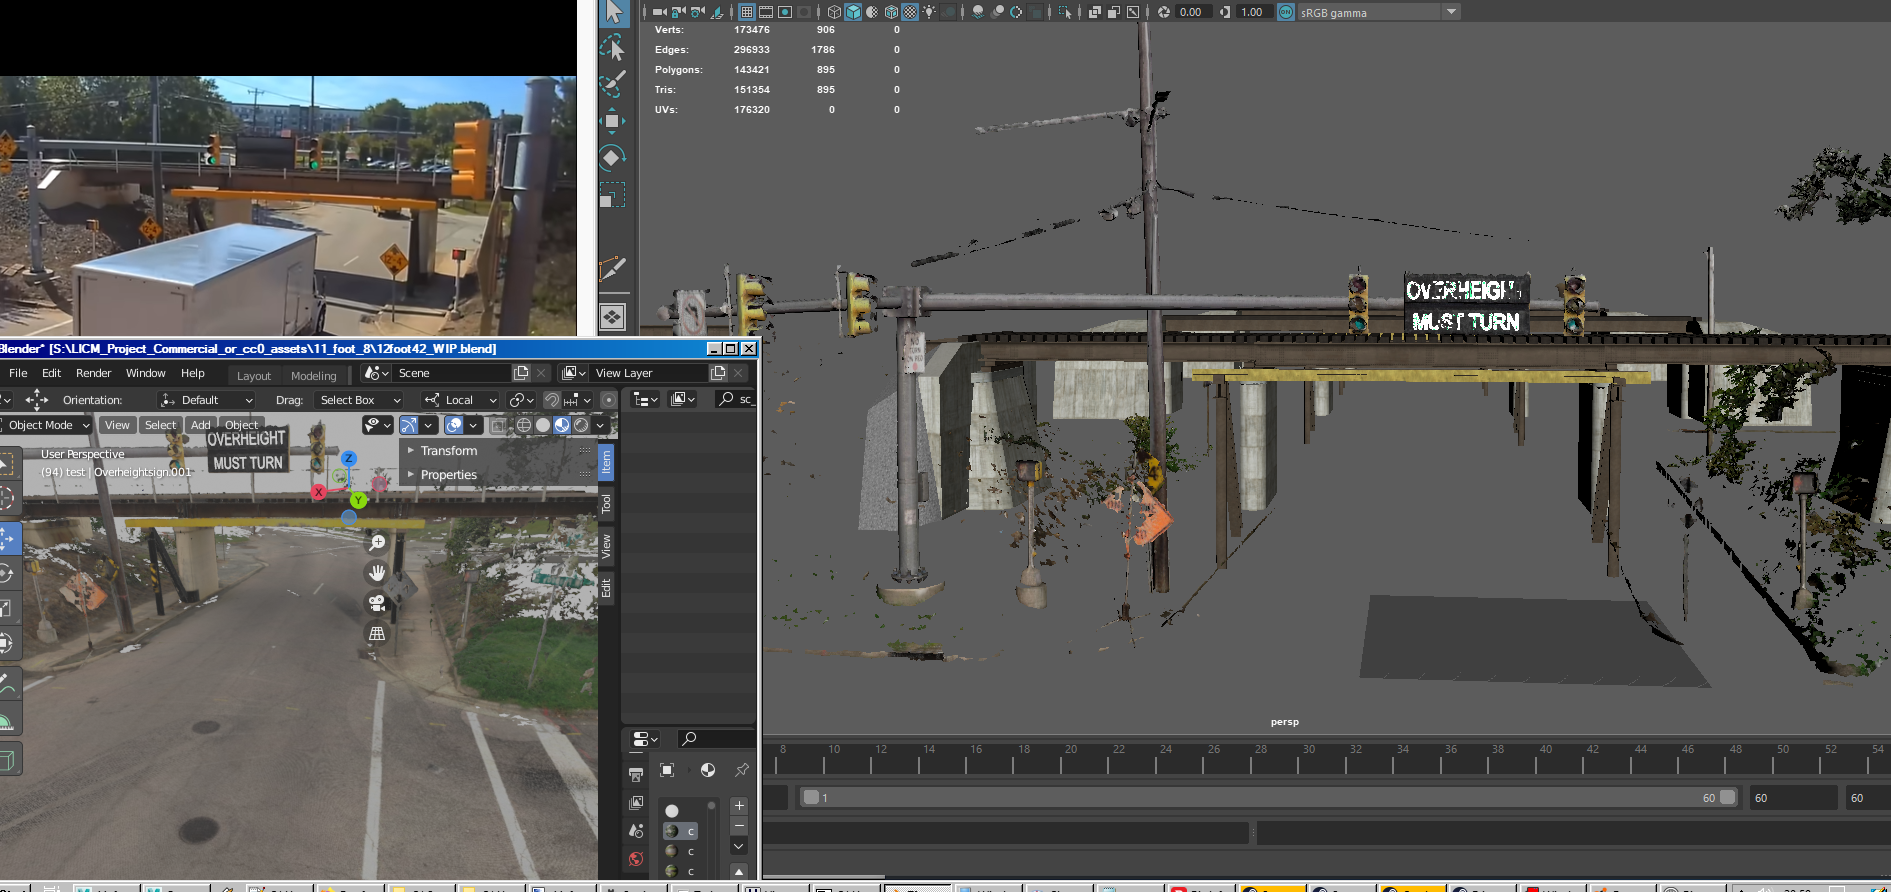Expand the Properties panel in Blender sidebar
Screen dimensions: 1891x892
(x=448, y=475)
